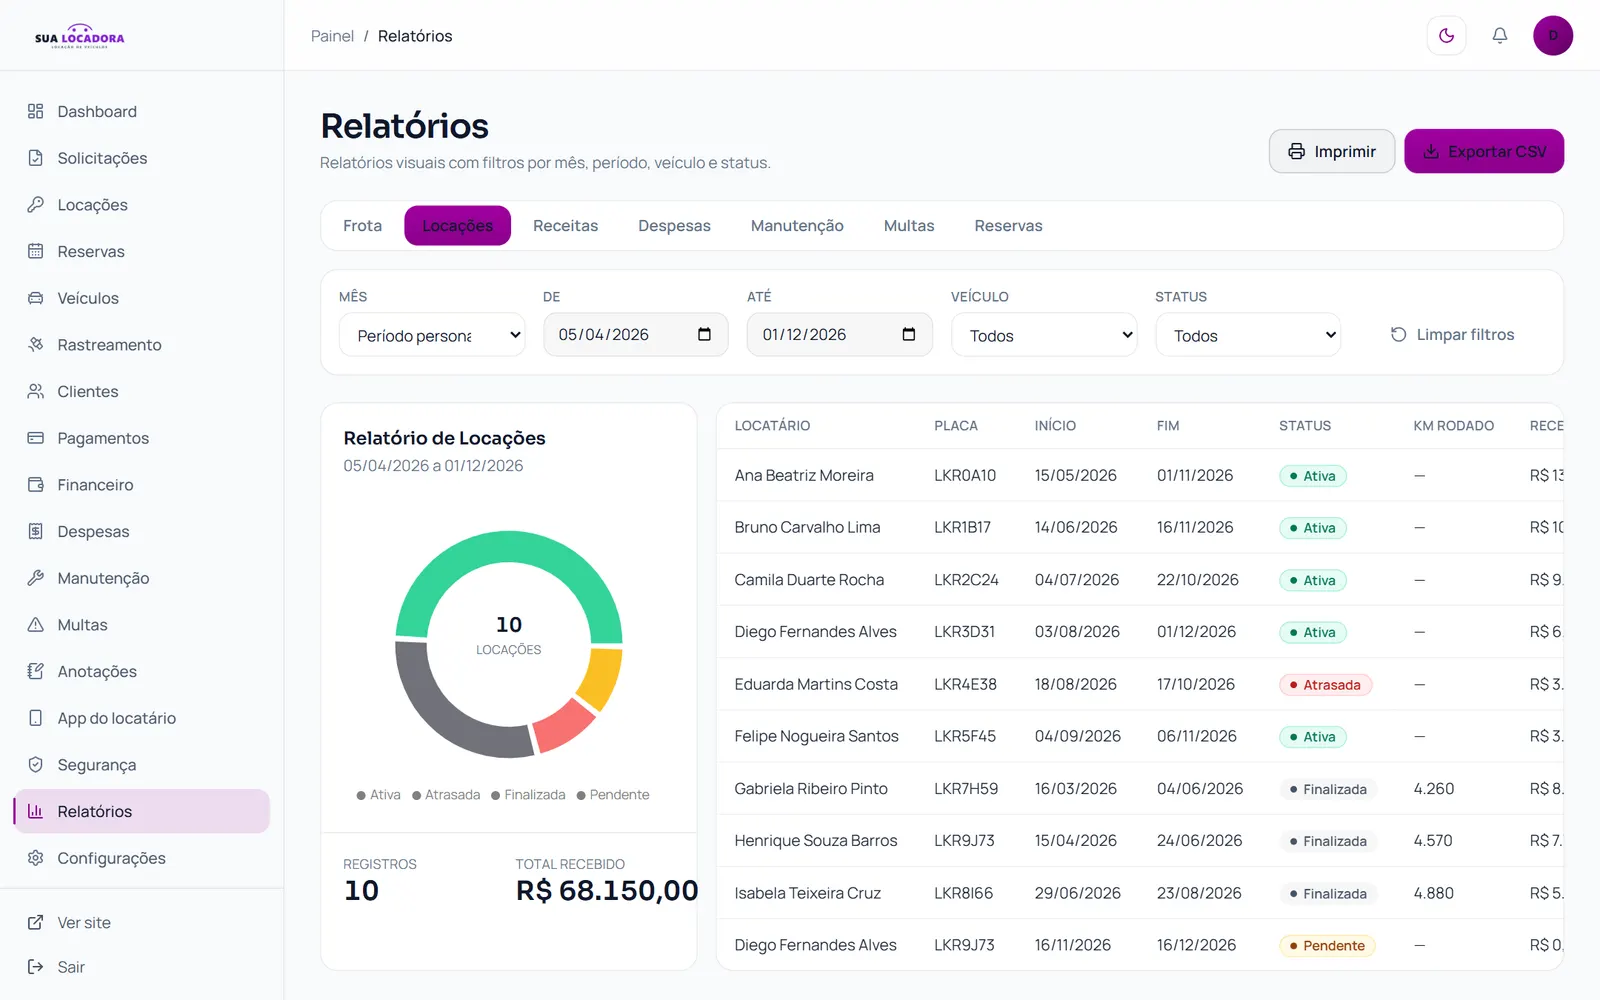The height and width of the screenshot is (1000, 1600).
Task: Switch to the Frota tab
Action: [362, 226]
